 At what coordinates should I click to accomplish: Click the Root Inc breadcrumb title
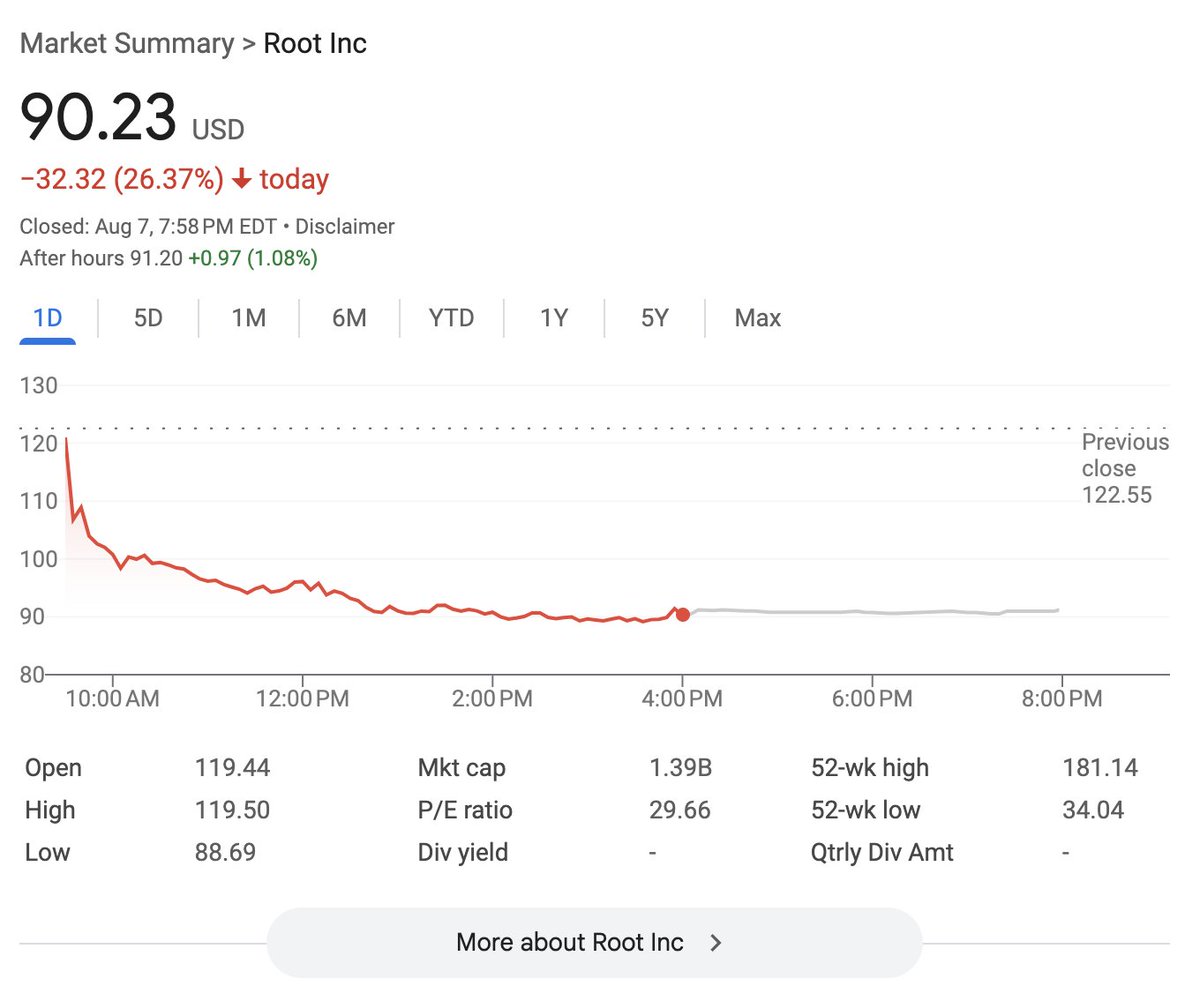(315, 44)
